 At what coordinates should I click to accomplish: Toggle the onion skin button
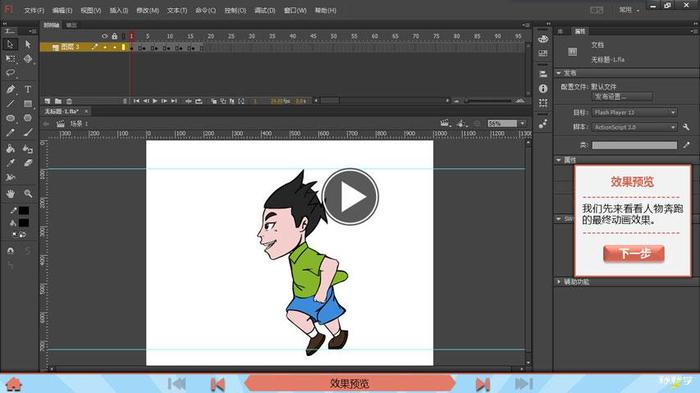pos(214,101)
